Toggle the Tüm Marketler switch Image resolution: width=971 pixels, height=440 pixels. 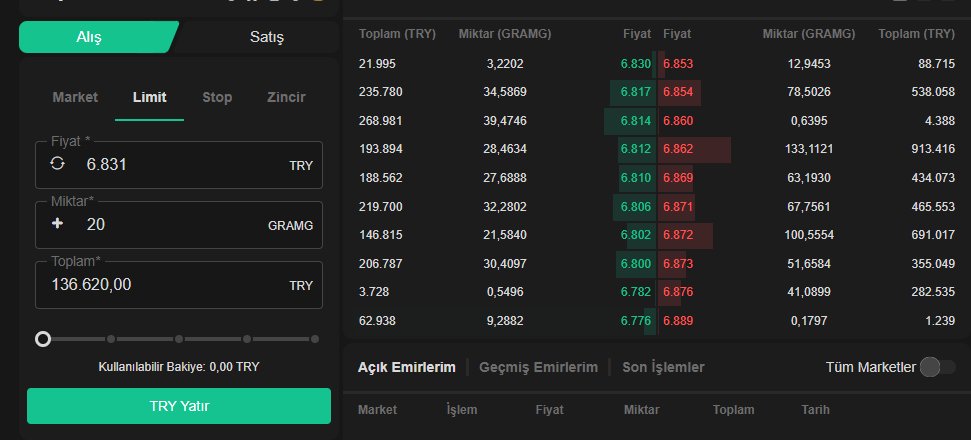[x=937, y=367]
